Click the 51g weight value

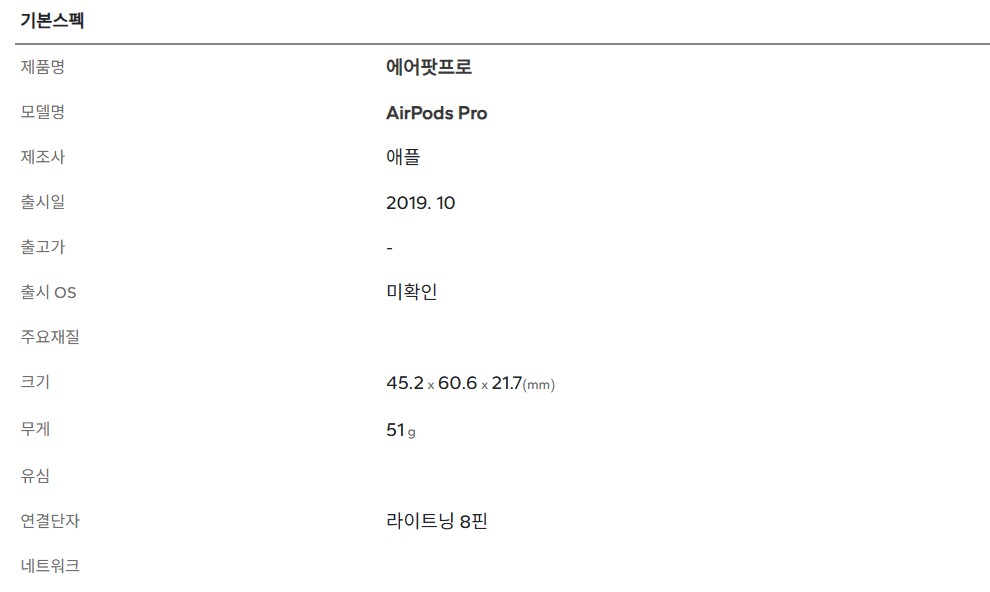pos(400,430)
